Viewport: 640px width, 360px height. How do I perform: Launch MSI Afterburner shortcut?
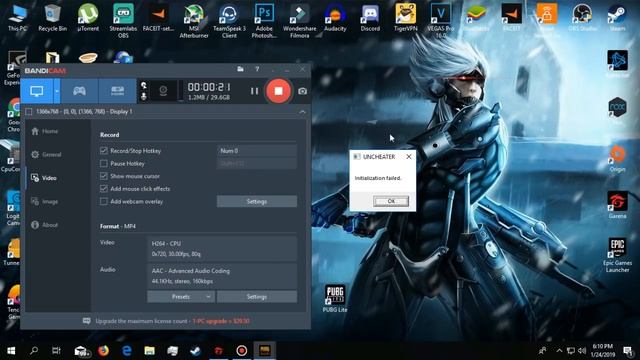(x=194, y=21)
